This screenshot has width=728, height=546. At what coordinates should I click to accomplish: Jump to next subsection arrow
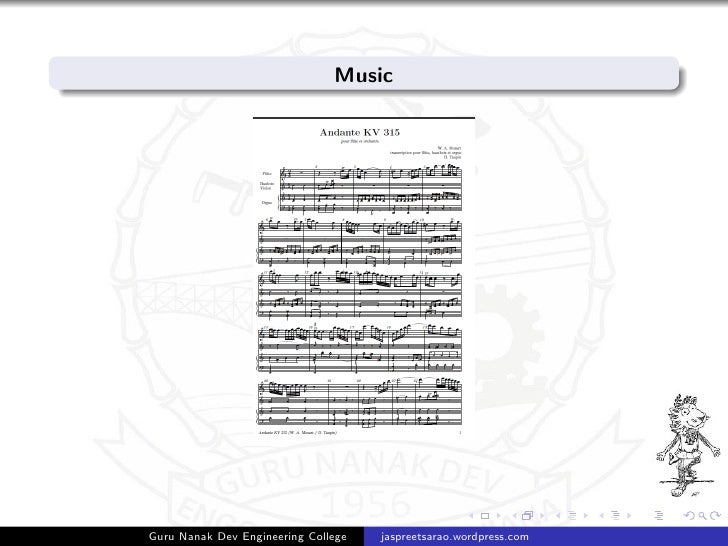tap(586, 515)
